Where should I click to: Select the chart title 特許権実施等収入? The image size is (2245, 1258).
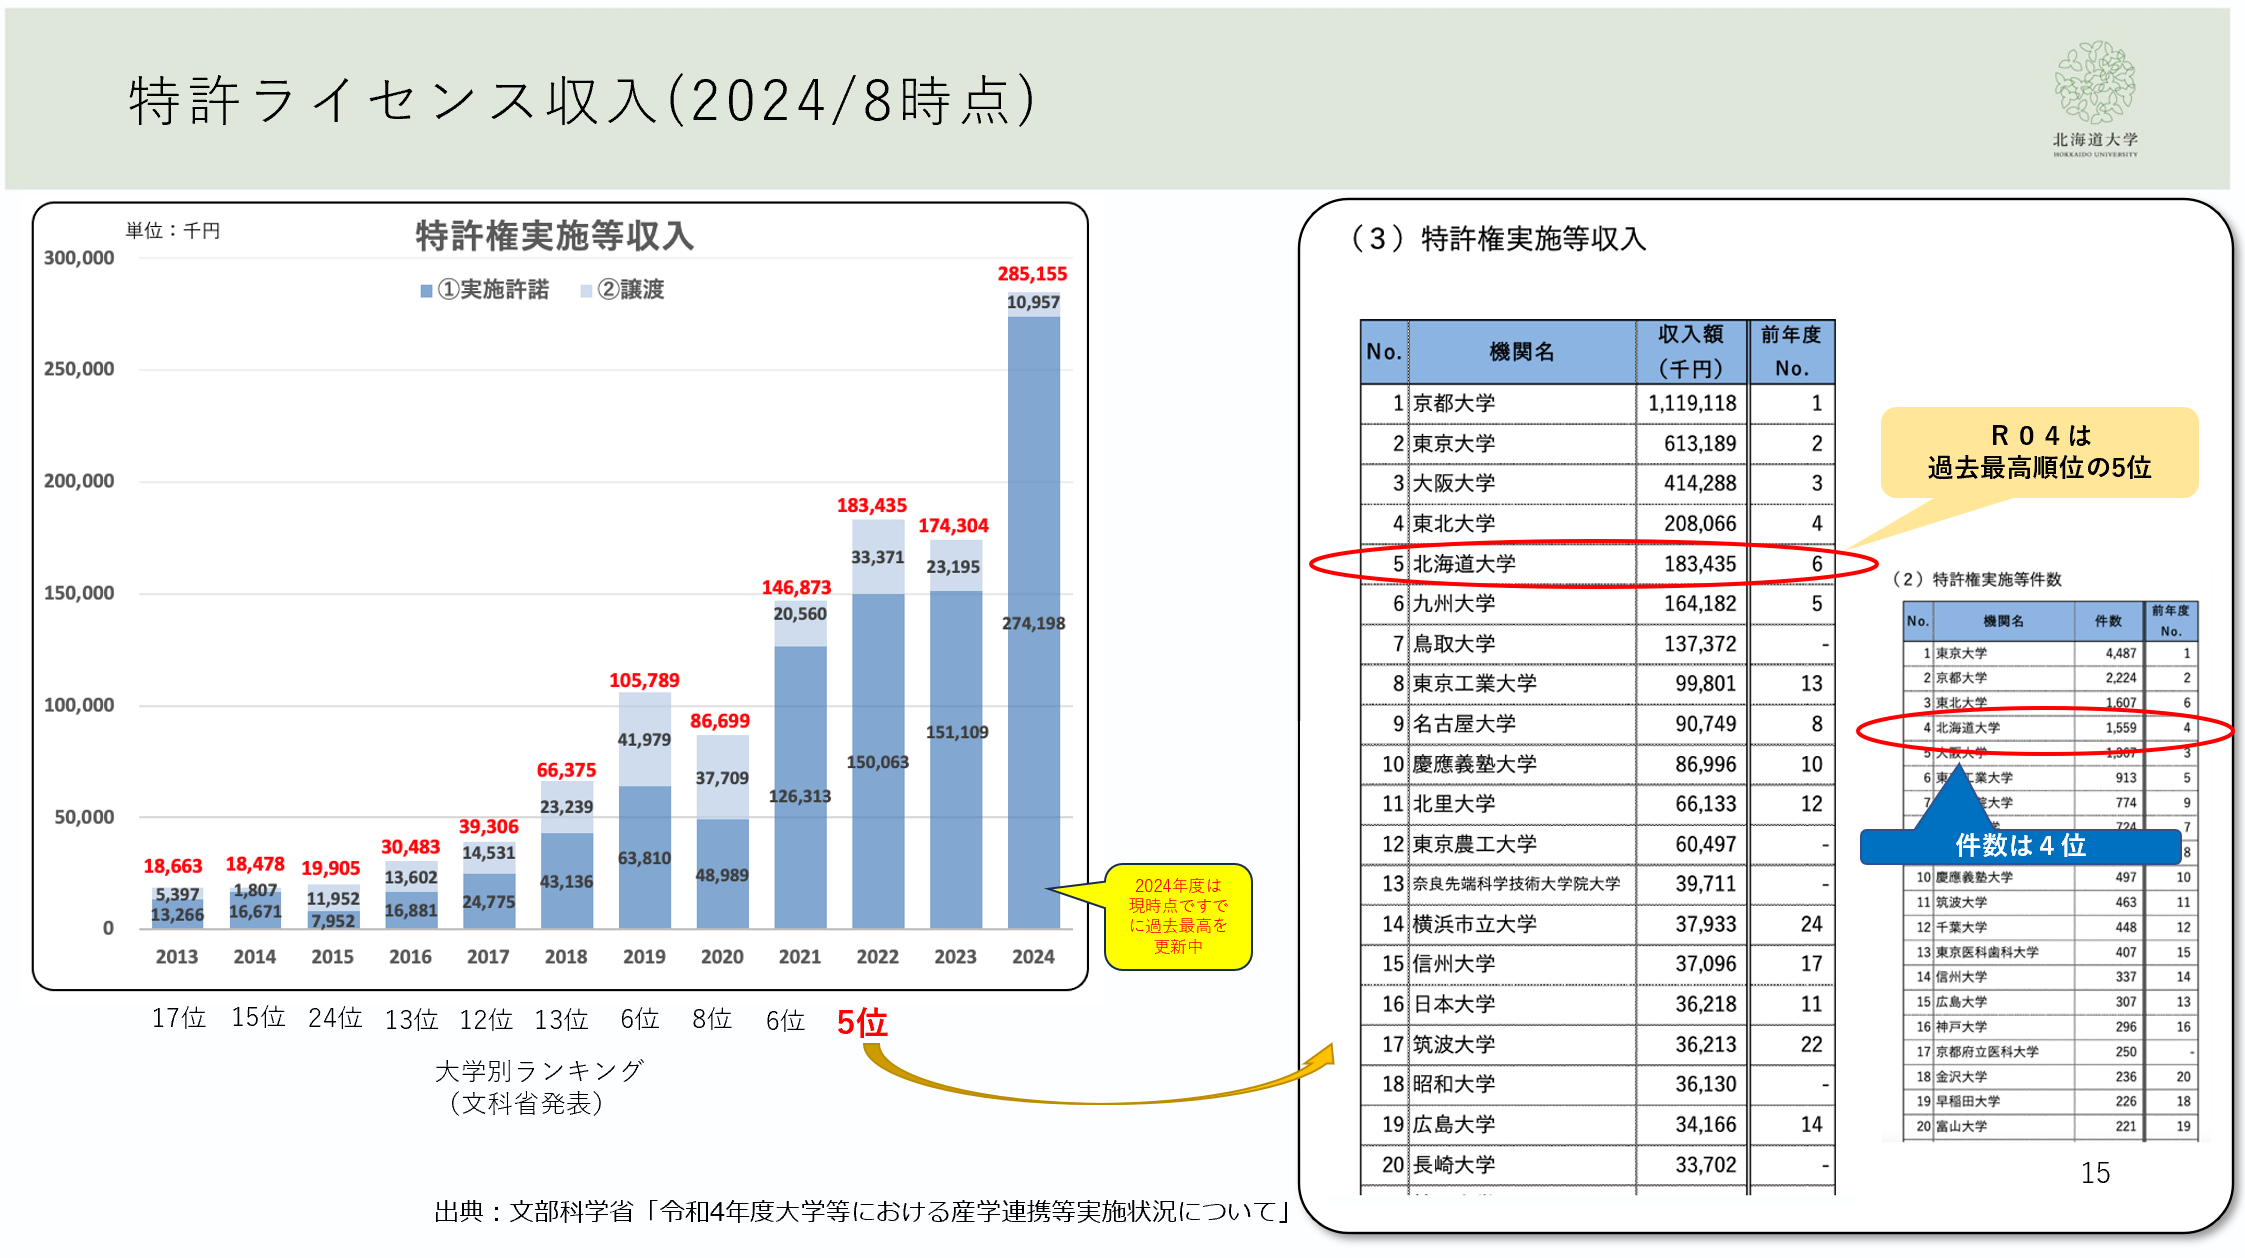click(x=554, y=236)
